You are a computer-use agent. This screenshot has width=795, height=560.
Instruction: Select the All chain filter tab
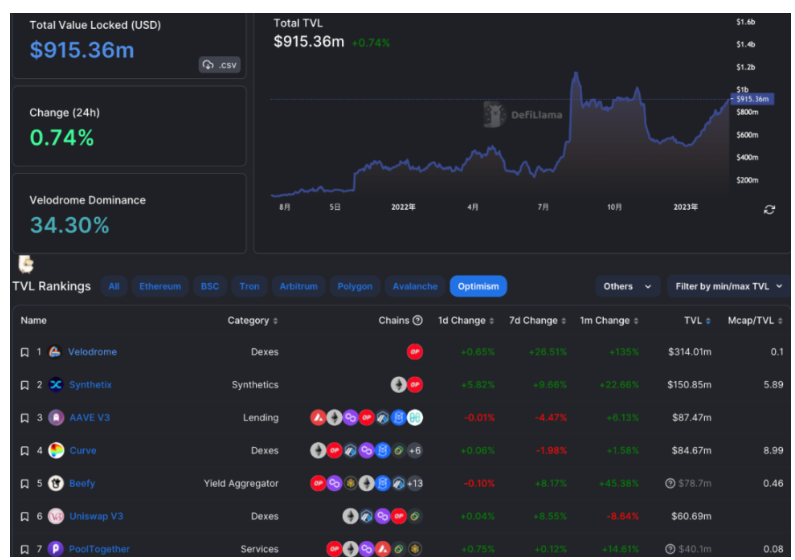pos(114,286)
